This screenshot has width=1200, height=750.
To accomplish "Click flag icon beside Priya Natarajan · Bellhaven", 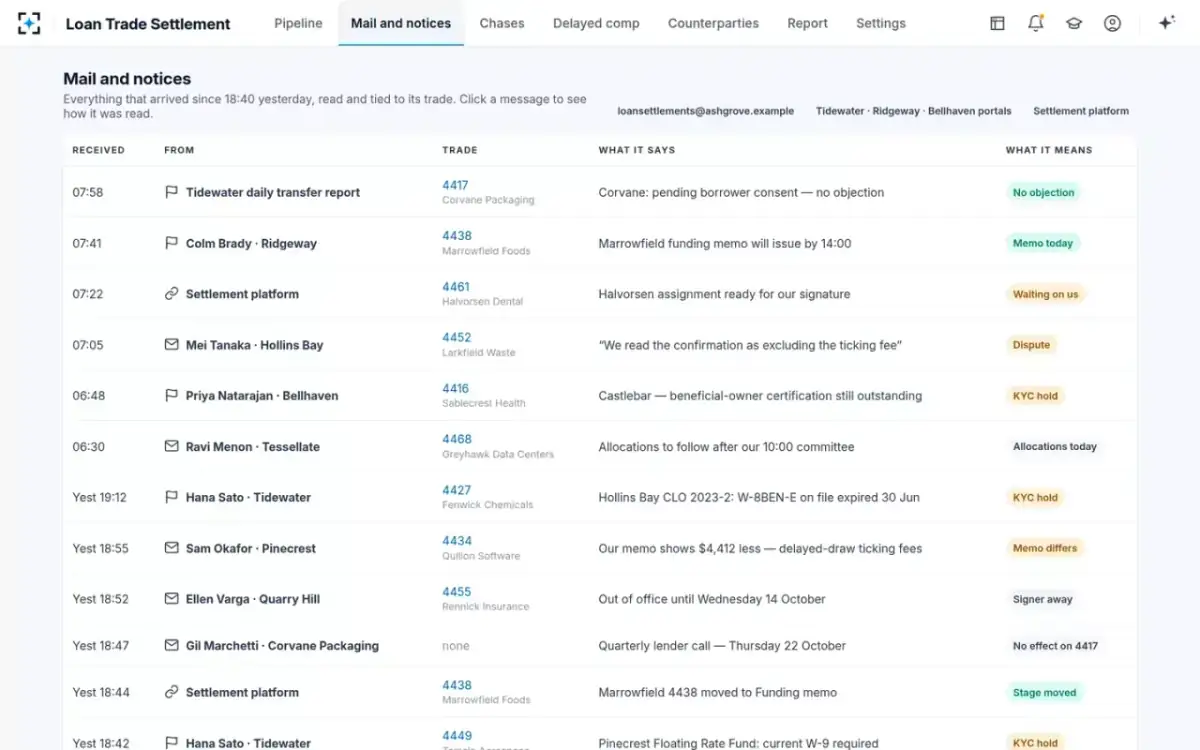I will point(171,396).
